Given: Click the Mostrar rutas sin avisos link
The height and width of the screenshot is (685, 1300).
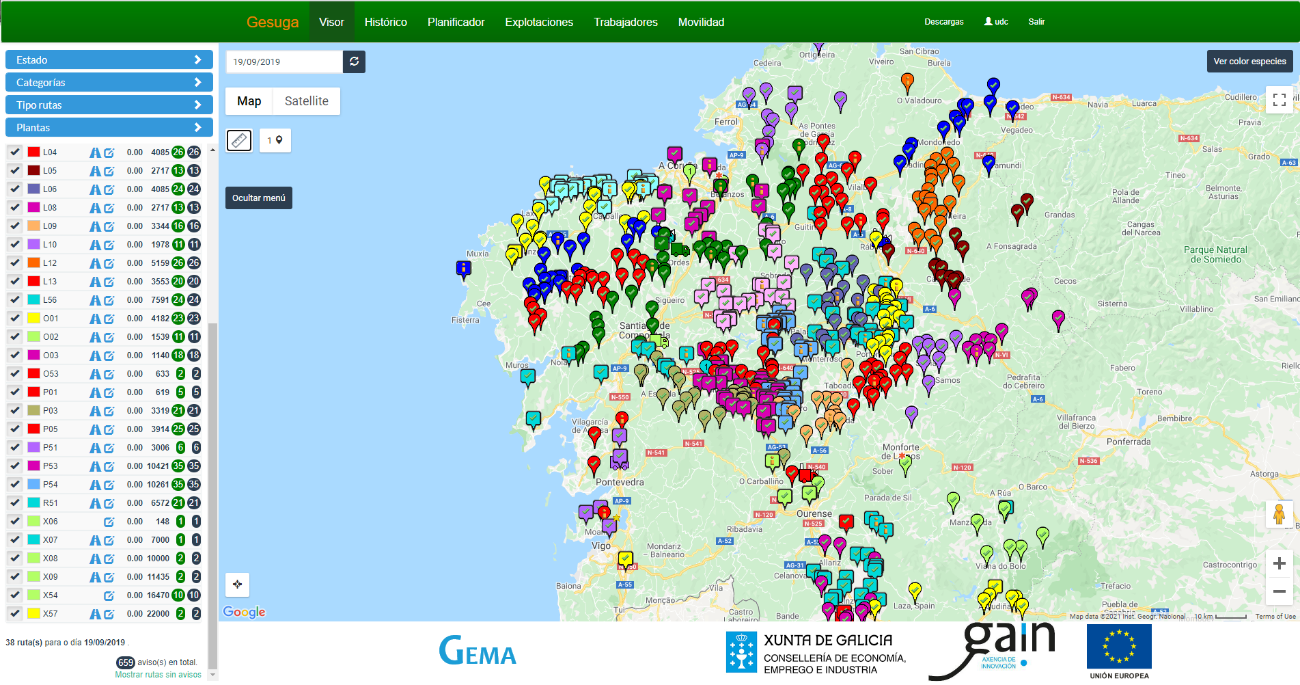Looking at the screenshot, I should [157, 675].
